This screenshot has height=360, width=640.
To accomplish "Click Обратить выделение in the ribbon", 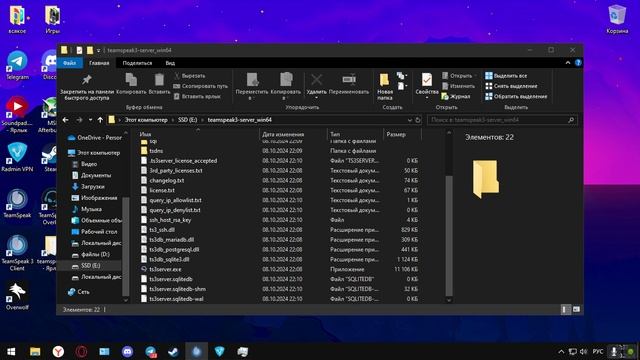I will [x=516, y=96].
